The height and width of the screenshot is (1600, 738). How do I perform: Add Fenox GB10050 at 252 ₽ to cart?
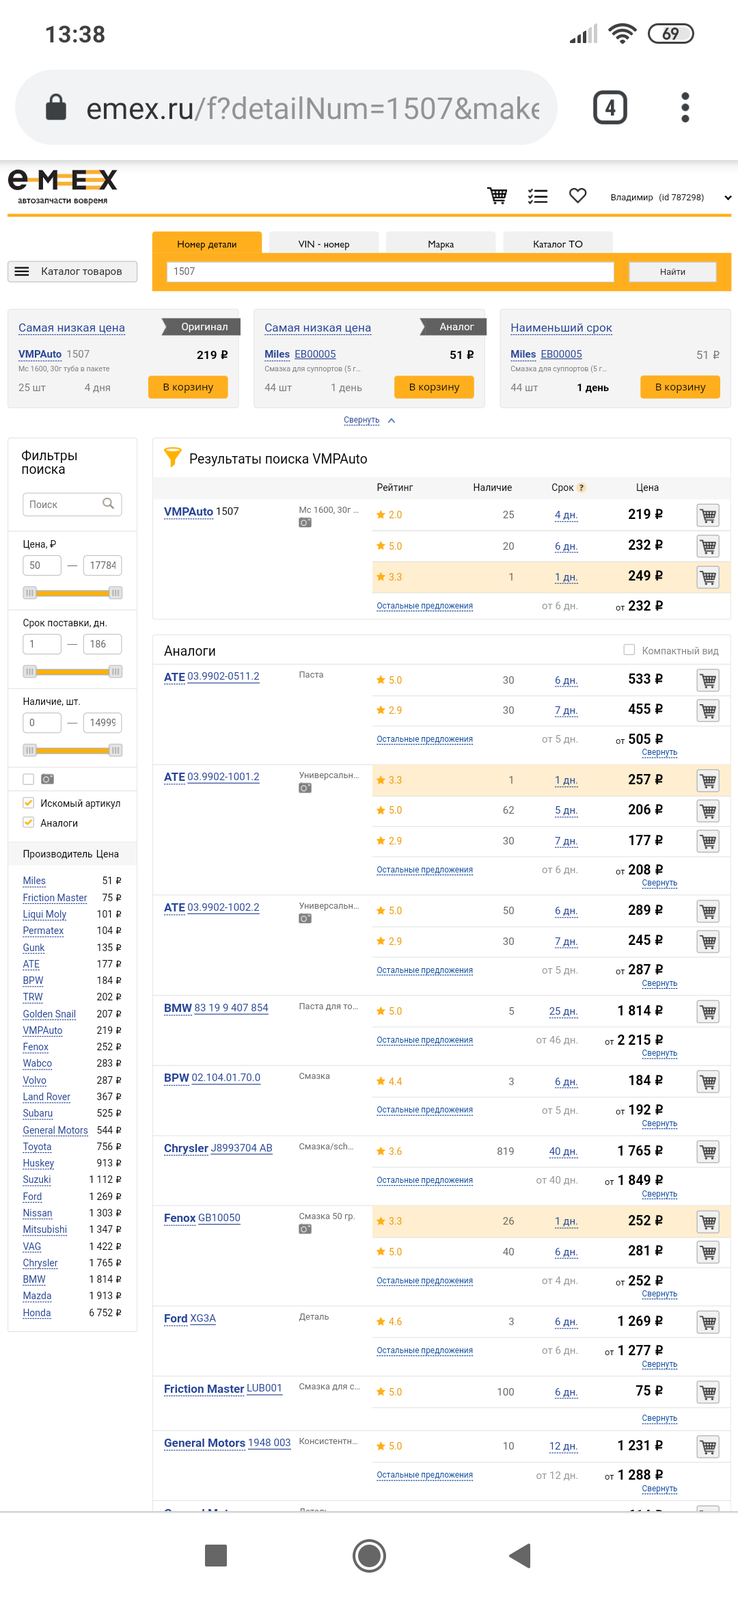pos(708,1222)
